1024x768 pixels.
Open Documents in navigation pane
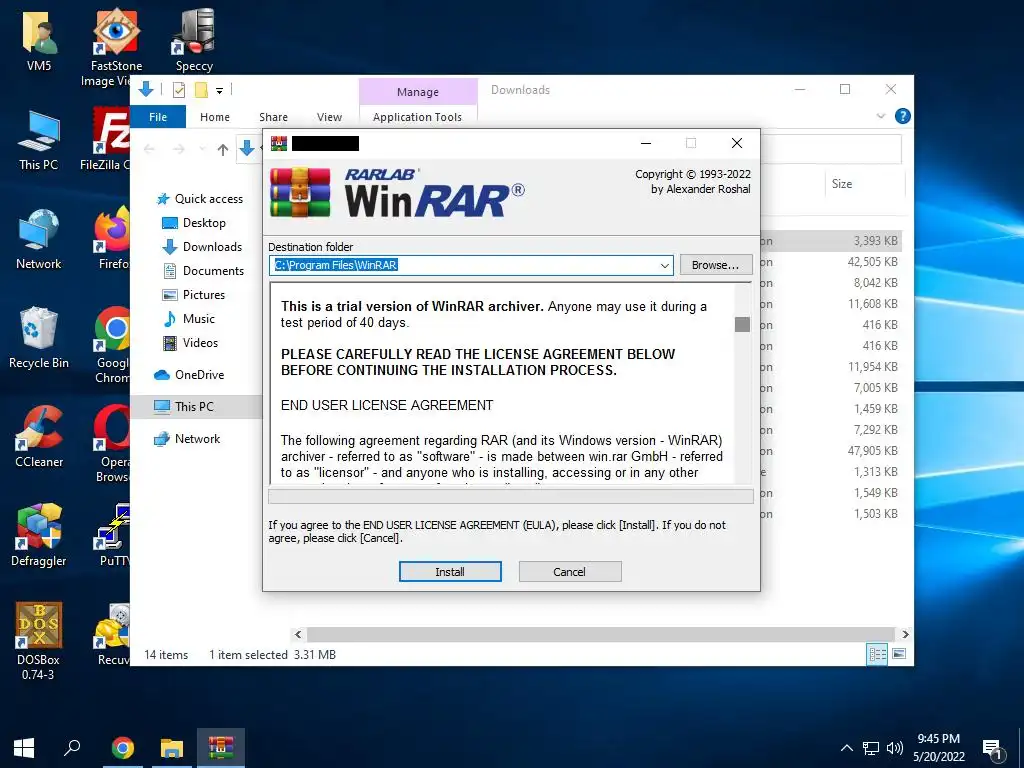click(x=203, y=271)
